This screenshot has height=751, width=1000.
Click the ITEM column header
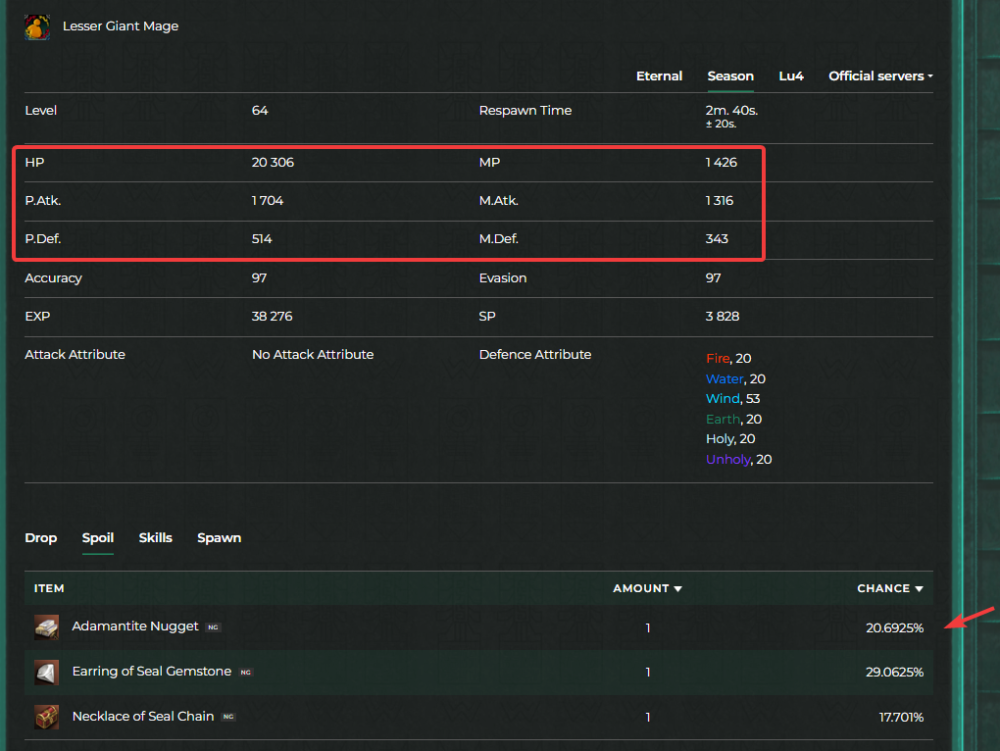(49, 588)
